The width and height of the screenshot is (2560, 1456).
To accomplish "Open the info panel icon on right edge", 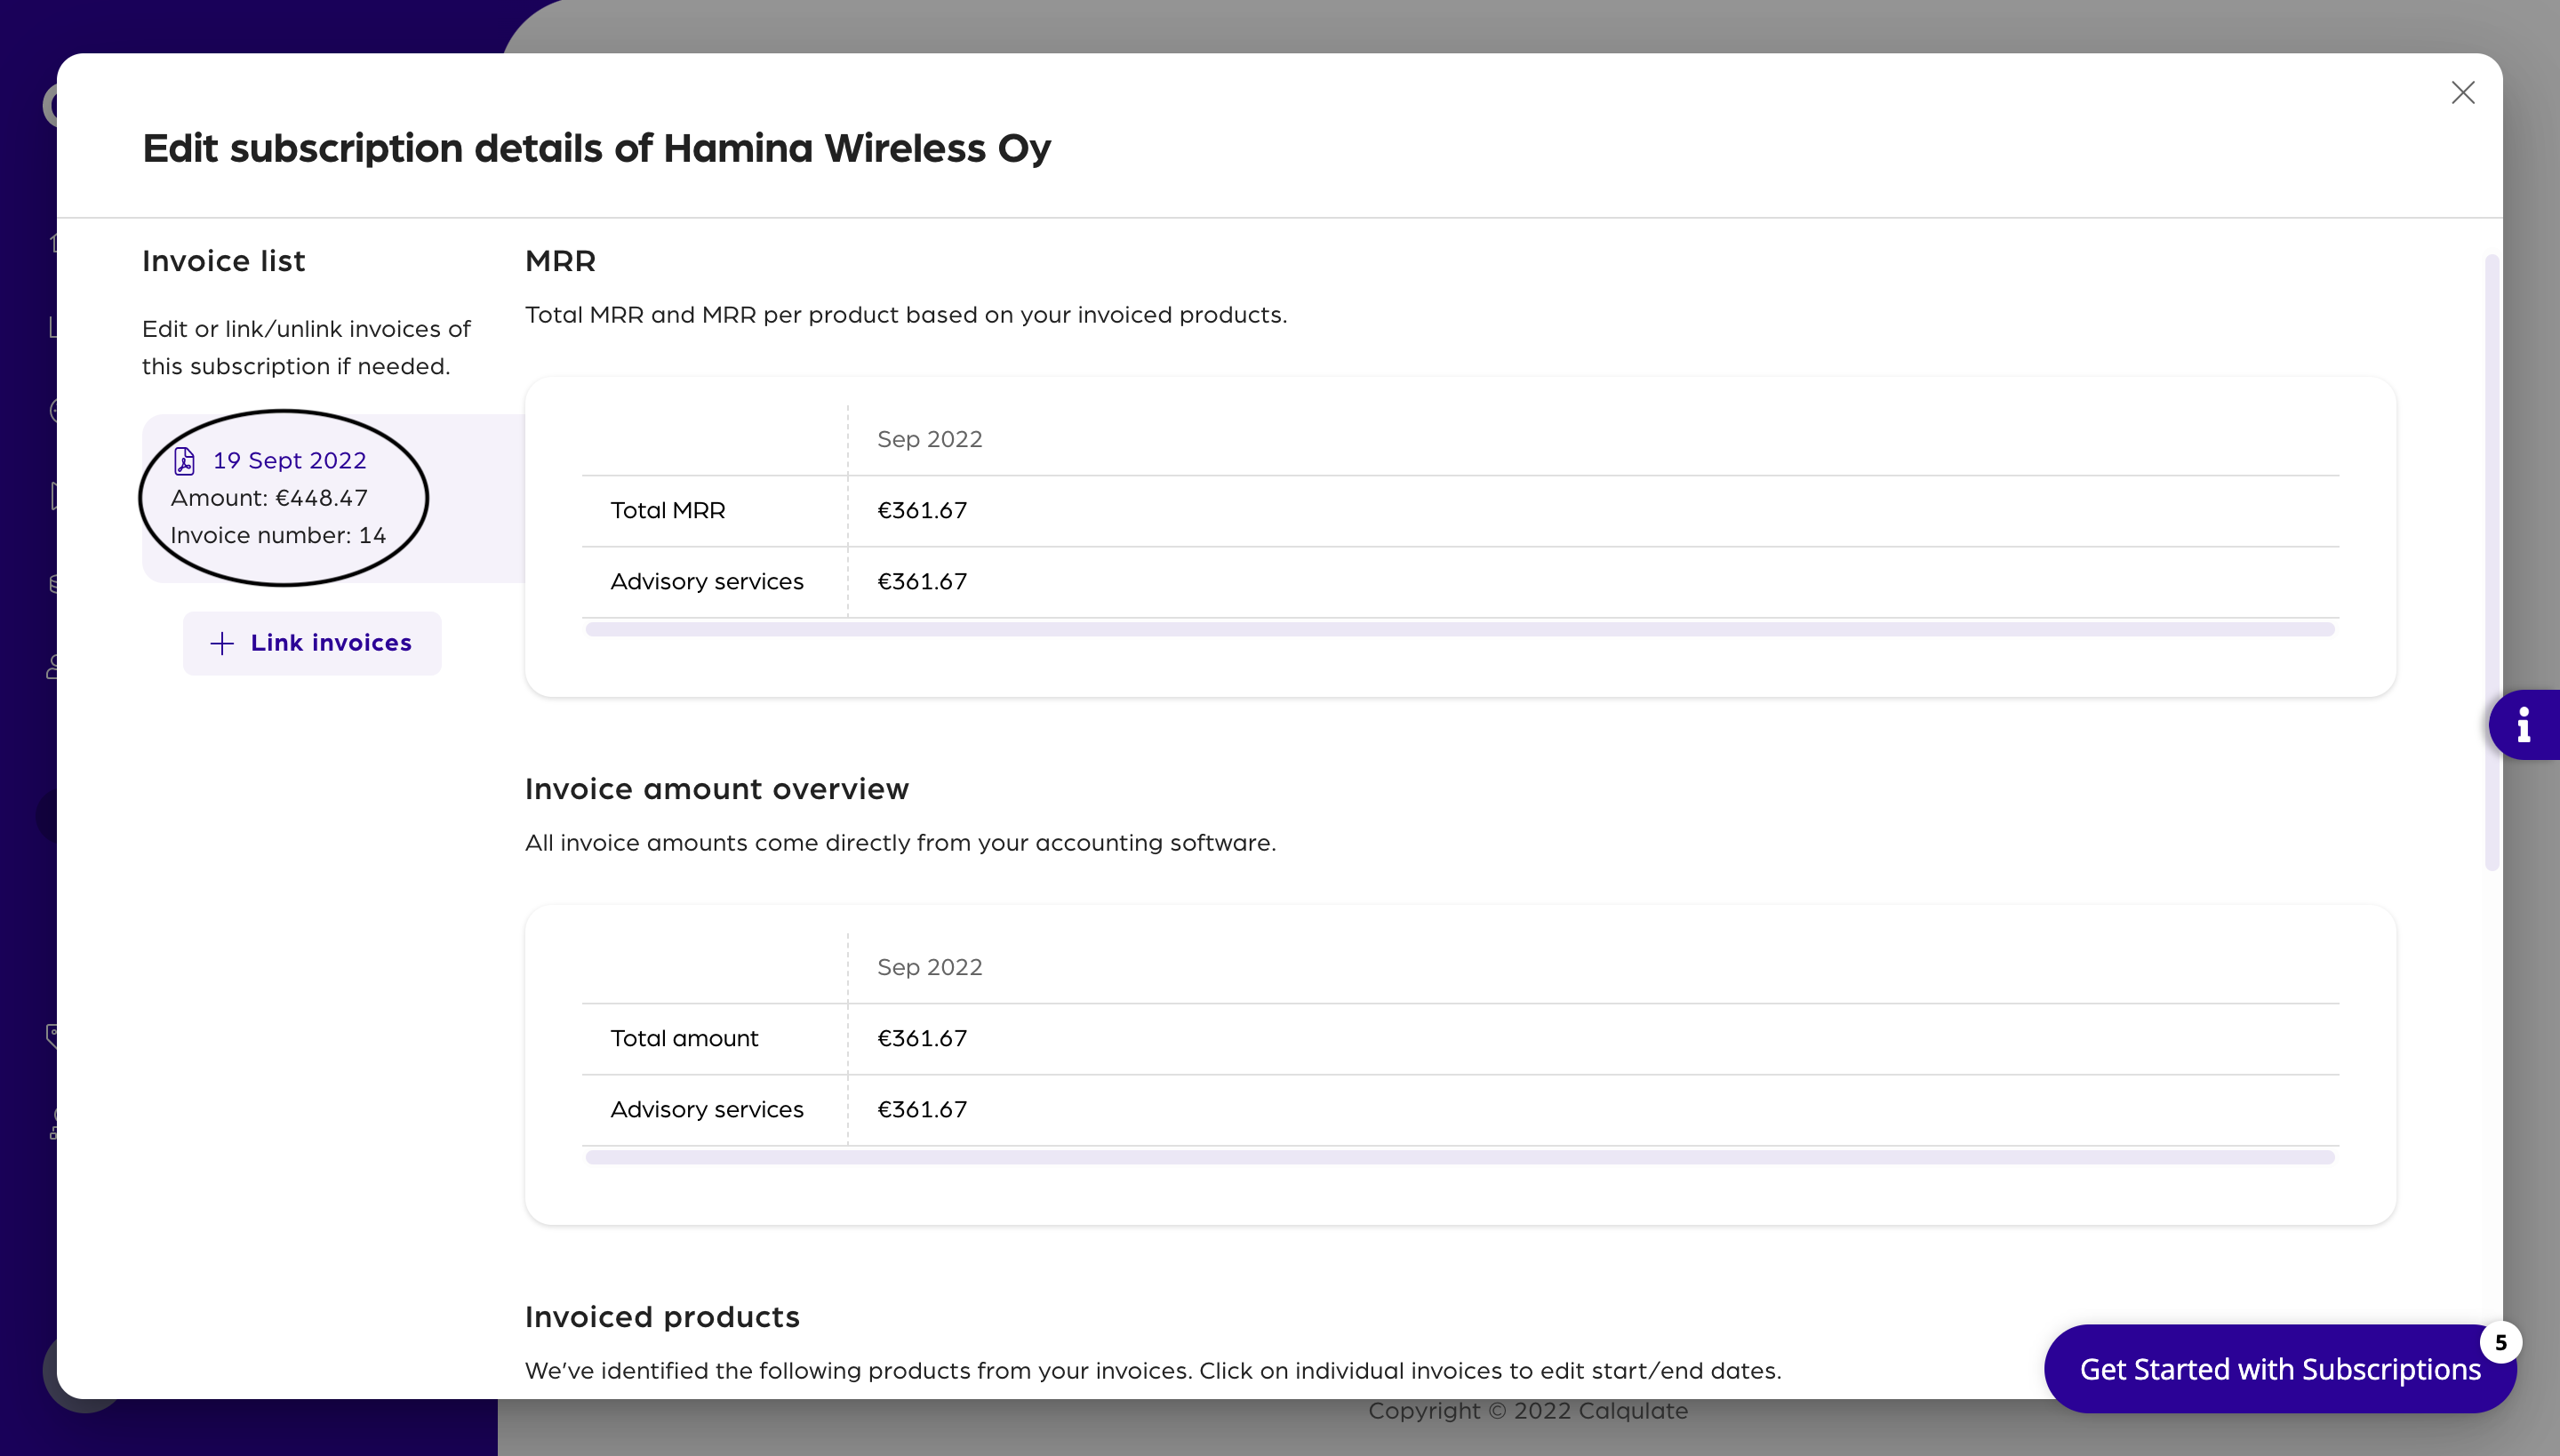I will click(x=2524, y=725).
